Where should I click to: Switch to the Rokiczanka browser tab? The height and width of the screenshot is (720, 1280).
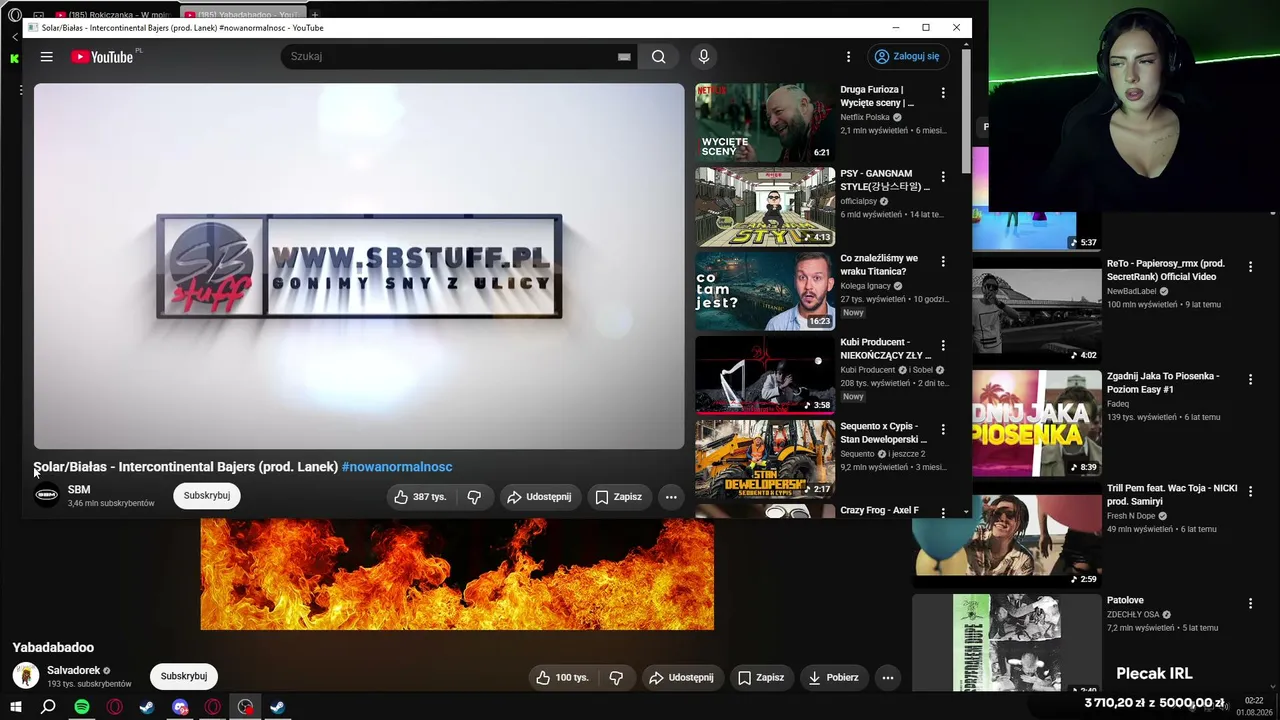(x=113, y=15)
